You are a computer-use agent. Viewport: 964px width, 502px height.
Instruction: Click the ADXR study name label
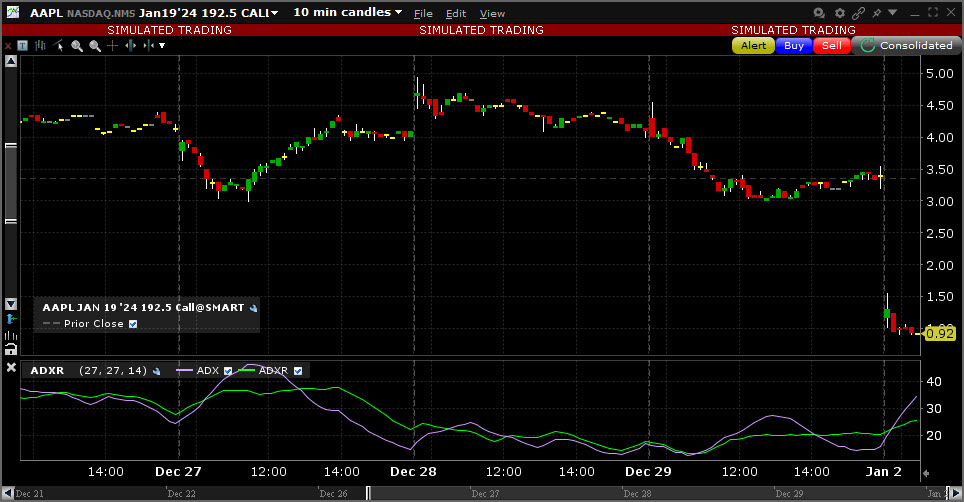point(47,371)
